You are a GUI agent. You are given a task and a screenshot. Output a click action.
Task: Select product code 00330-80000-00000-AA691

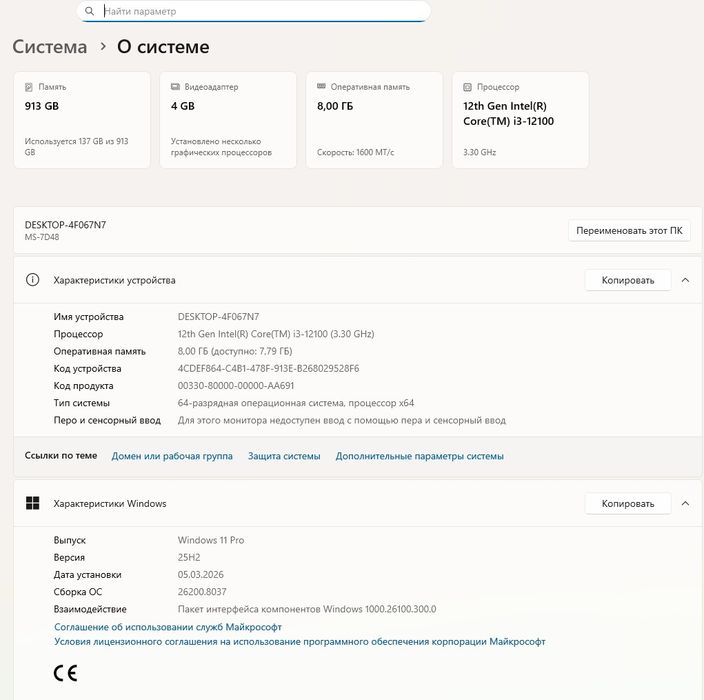[x=236, y=386]
